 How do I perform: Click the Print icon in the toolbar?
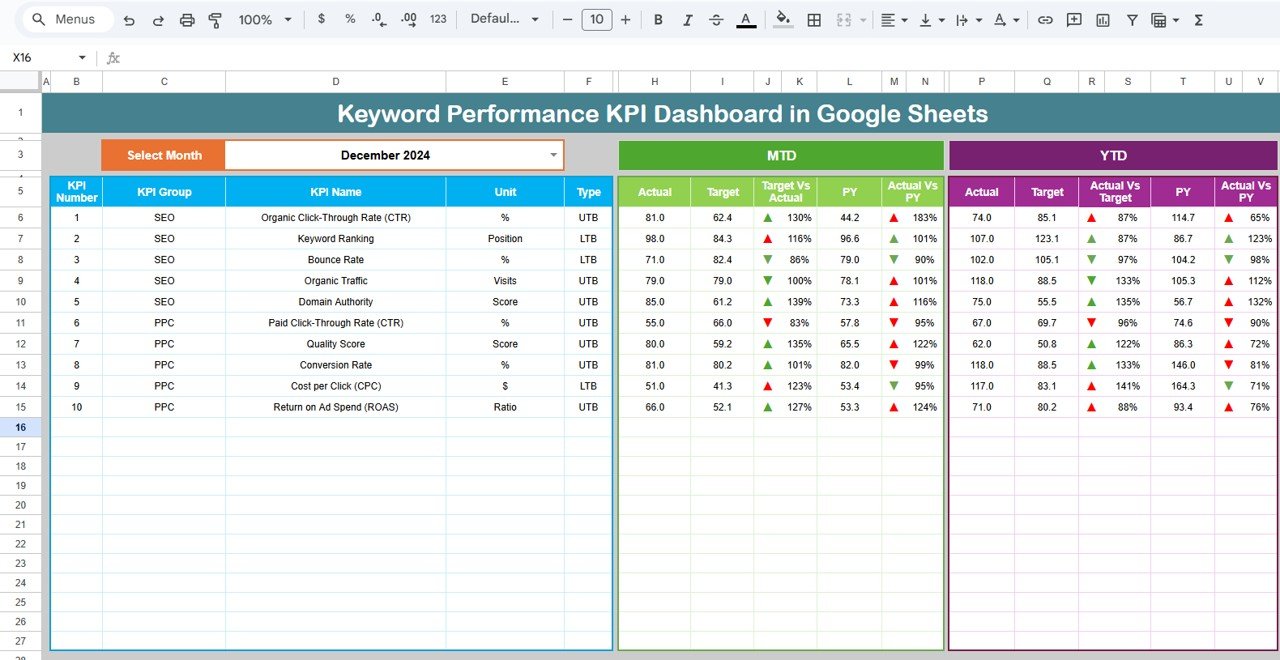[187, 19]
